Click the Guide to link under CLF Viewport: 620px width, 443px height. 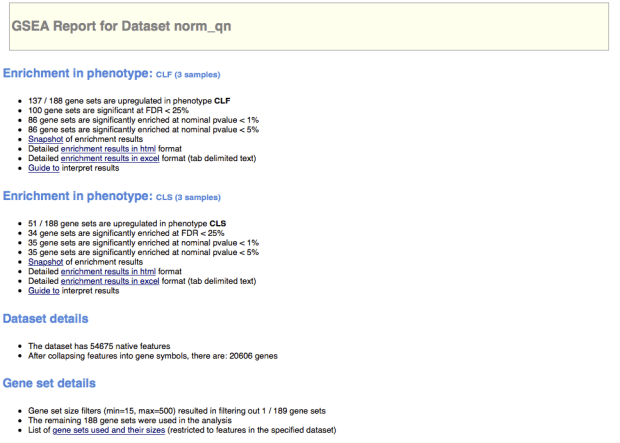(43, 168)
